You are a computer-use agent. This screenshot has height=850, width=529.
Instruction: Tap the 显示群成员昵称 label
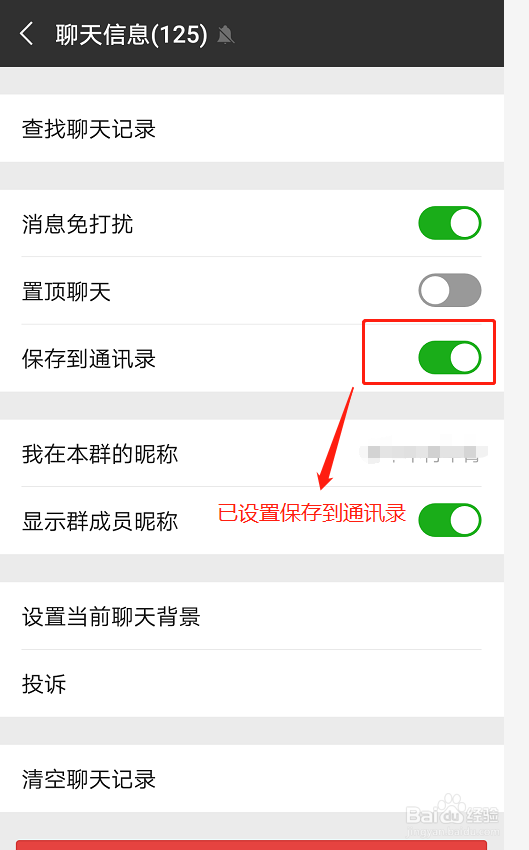click(x=100, y=521)
